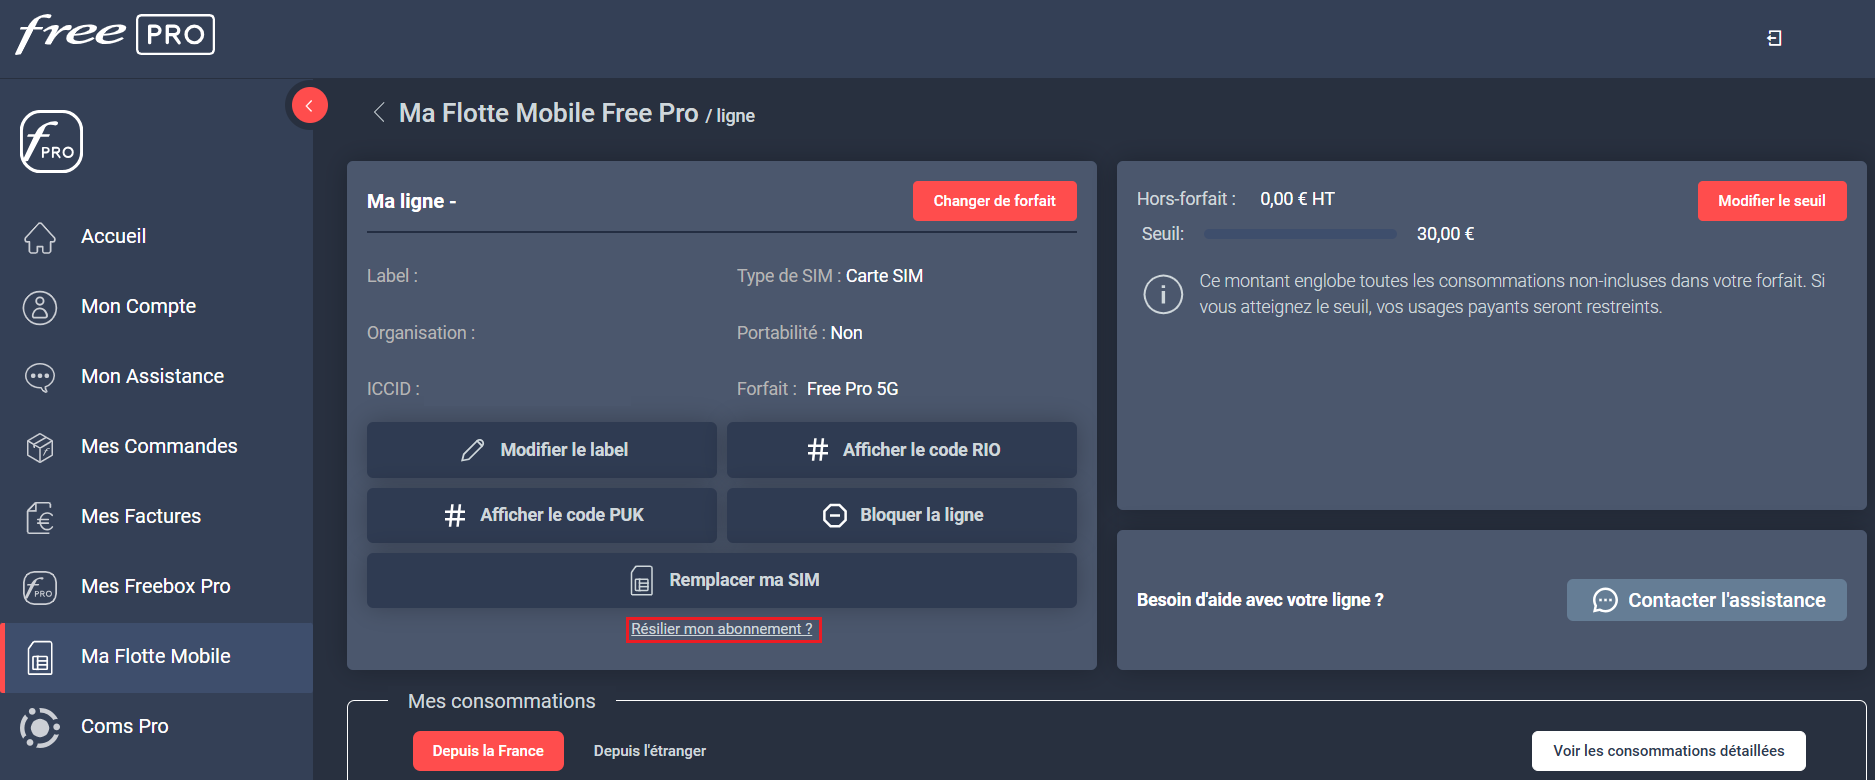Collapse the sidebar with red arrow button
The width and height of the screenshot is (1875, 780).
(x=309, y=105)
